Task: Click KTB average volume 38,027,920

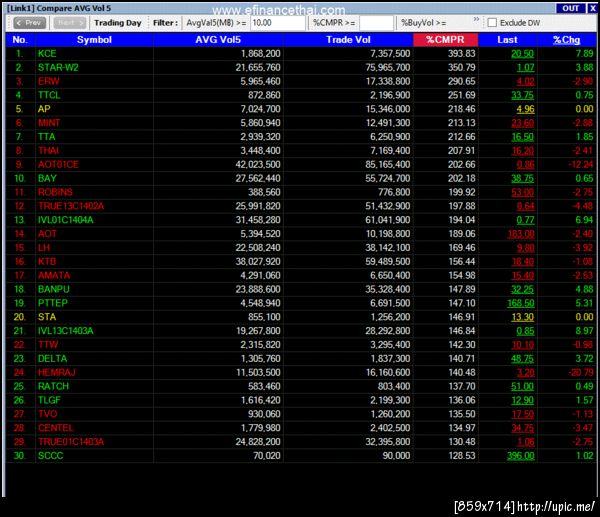Action: pyautogui.click(x=258, y=262)
